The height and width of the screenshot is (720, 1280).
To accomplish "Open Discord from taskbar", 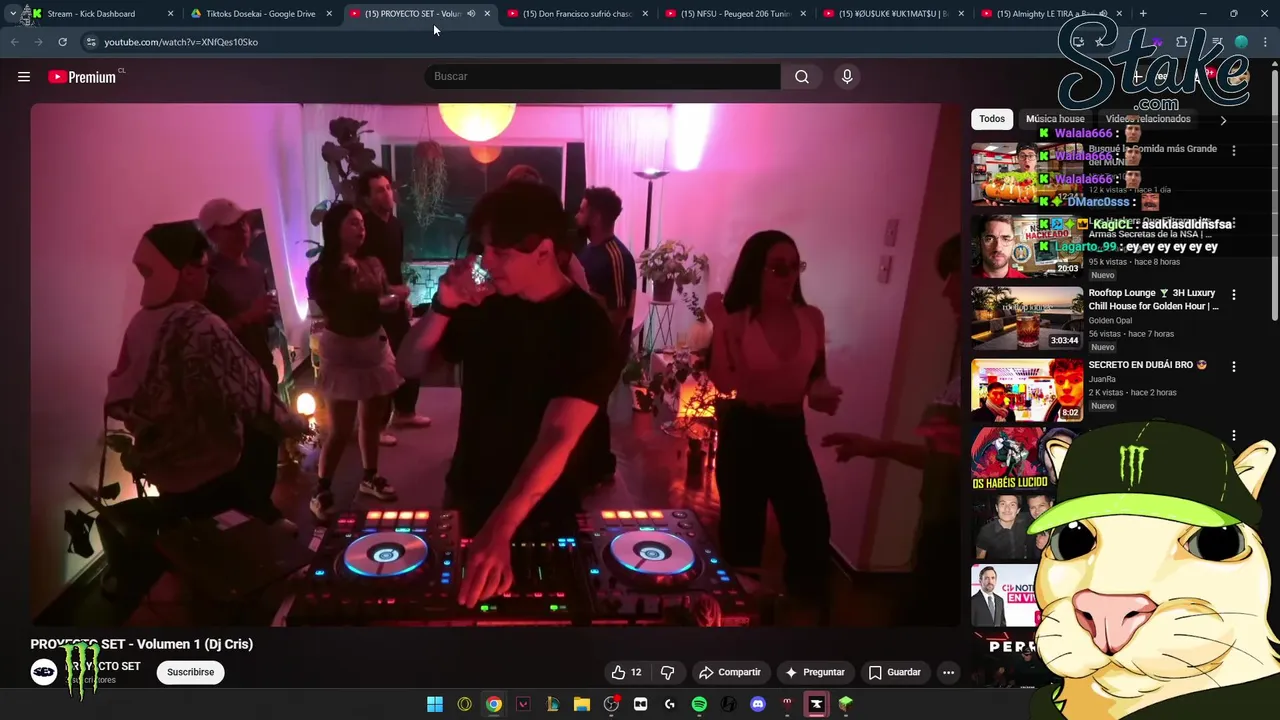I will pos(758,704).
